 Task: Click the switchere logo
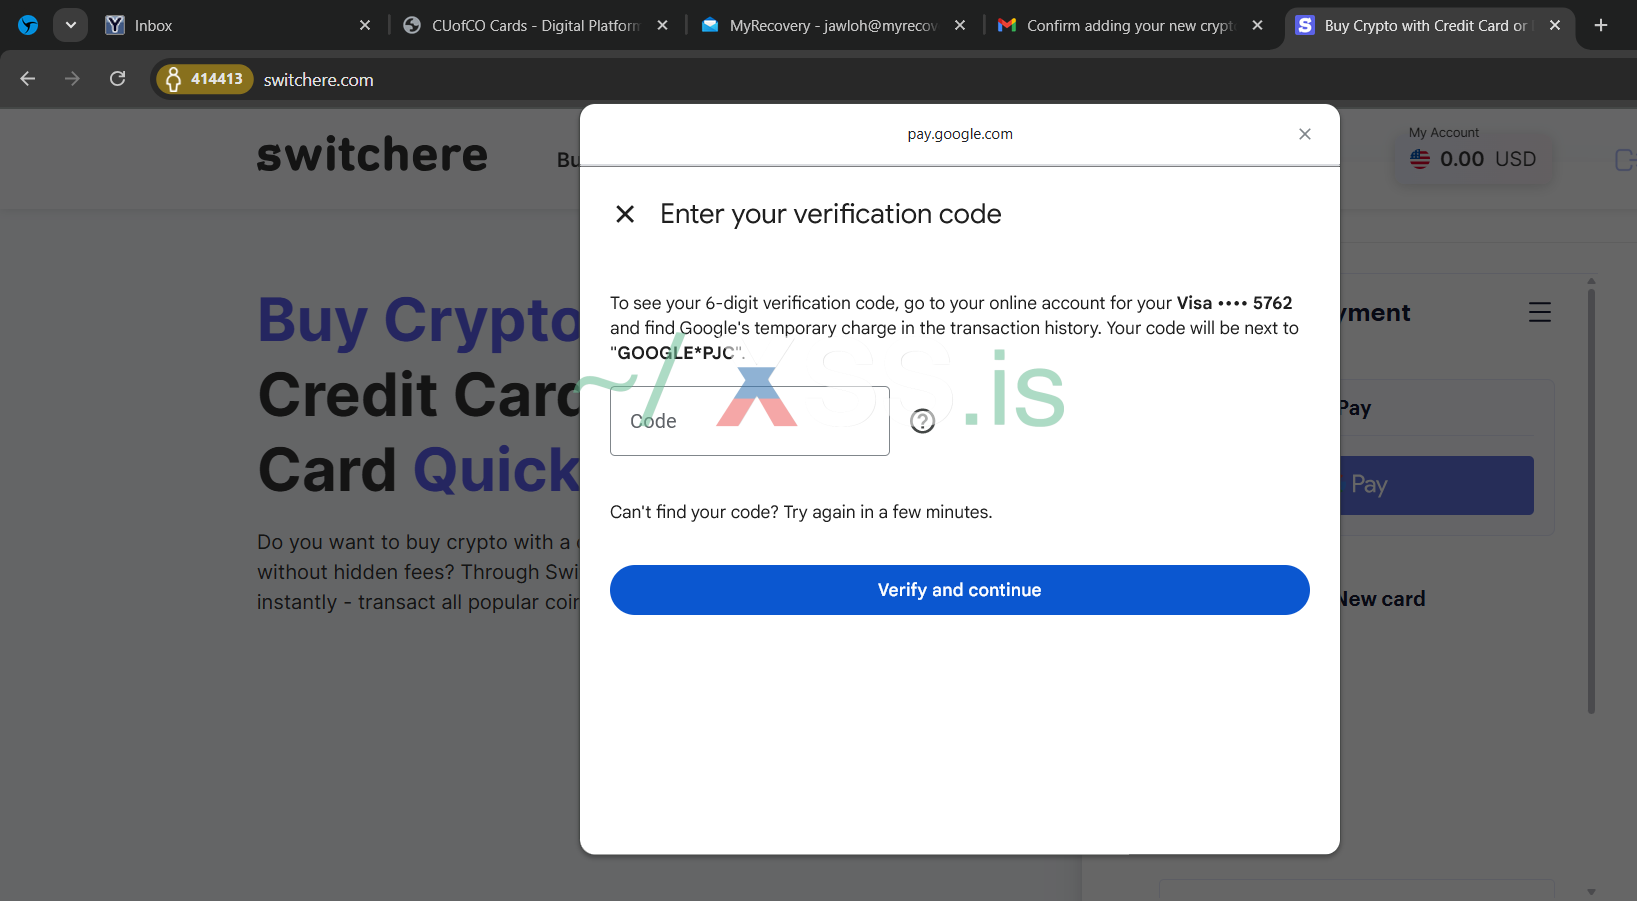tap(372, 156)
